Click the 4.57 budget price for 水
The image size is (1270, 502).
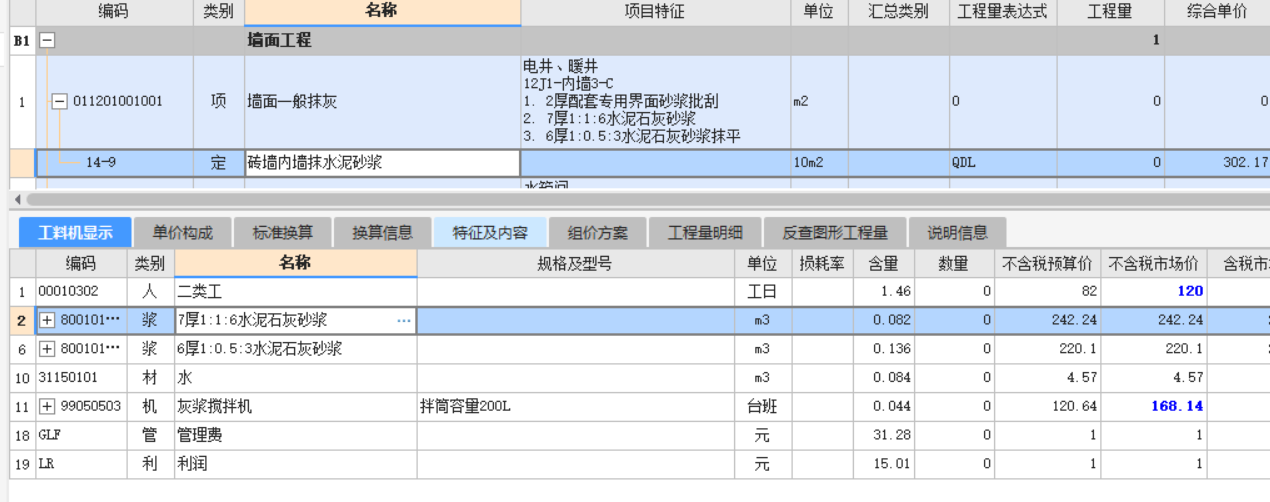pos(1049,378)
